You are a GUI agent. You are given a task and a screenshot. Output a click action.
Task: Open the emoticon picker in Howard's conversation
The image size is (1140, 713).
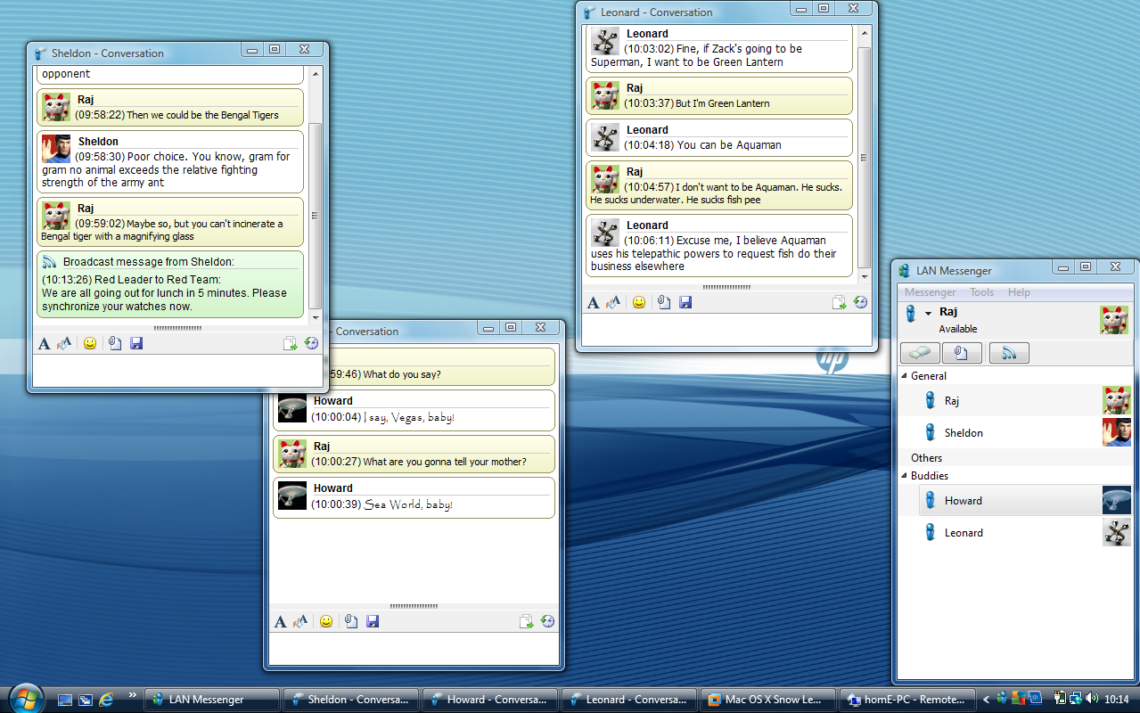[326, 621]
